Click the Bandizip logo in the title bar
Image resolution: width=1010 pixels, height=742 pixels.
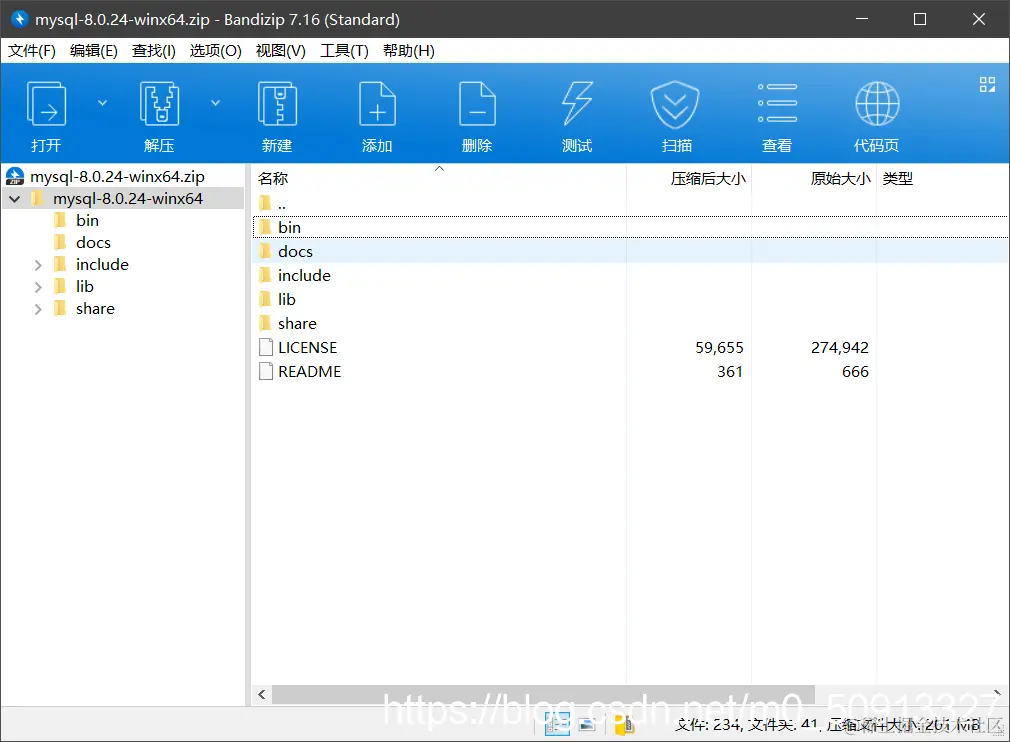pos(20,19)
